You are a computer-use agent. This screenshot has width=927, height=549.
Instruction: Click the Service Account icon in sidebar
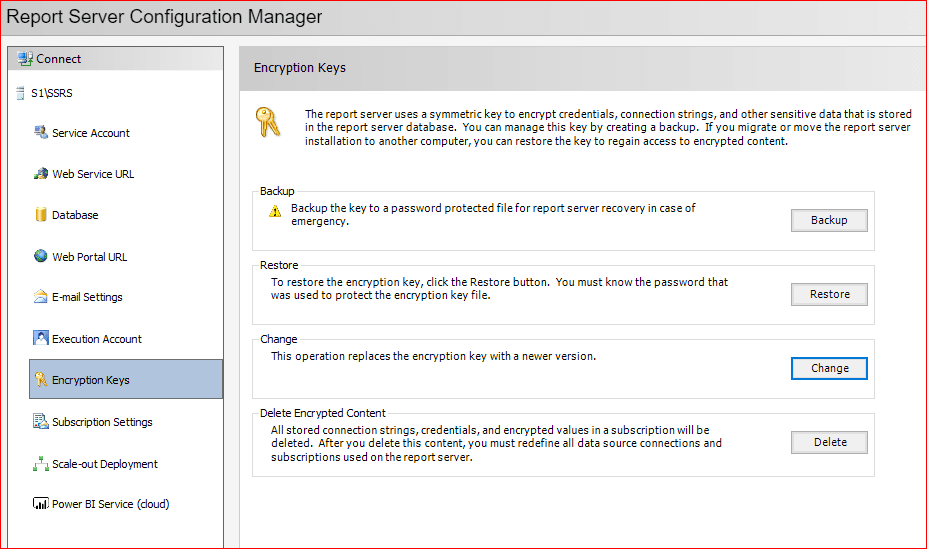41,132
